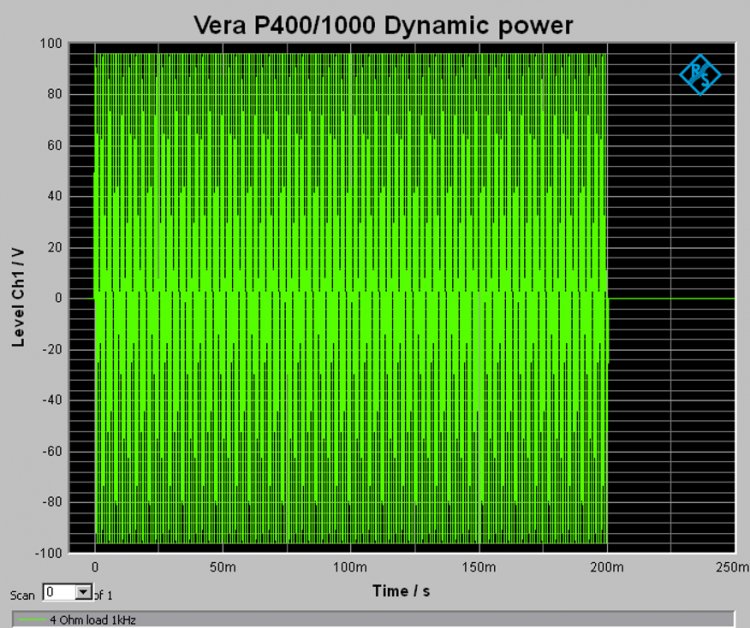Select the '4 Ohm load 1kHz' legend entry
750x628 pixels.
pos(93,620)
